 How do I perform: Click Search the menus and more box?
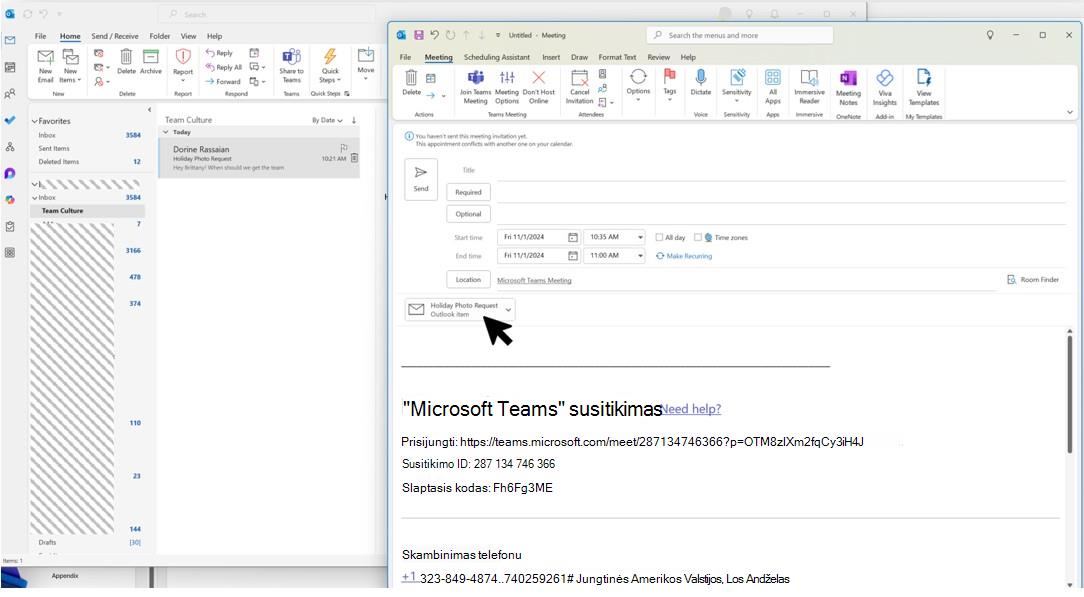[x=740, y=35]
